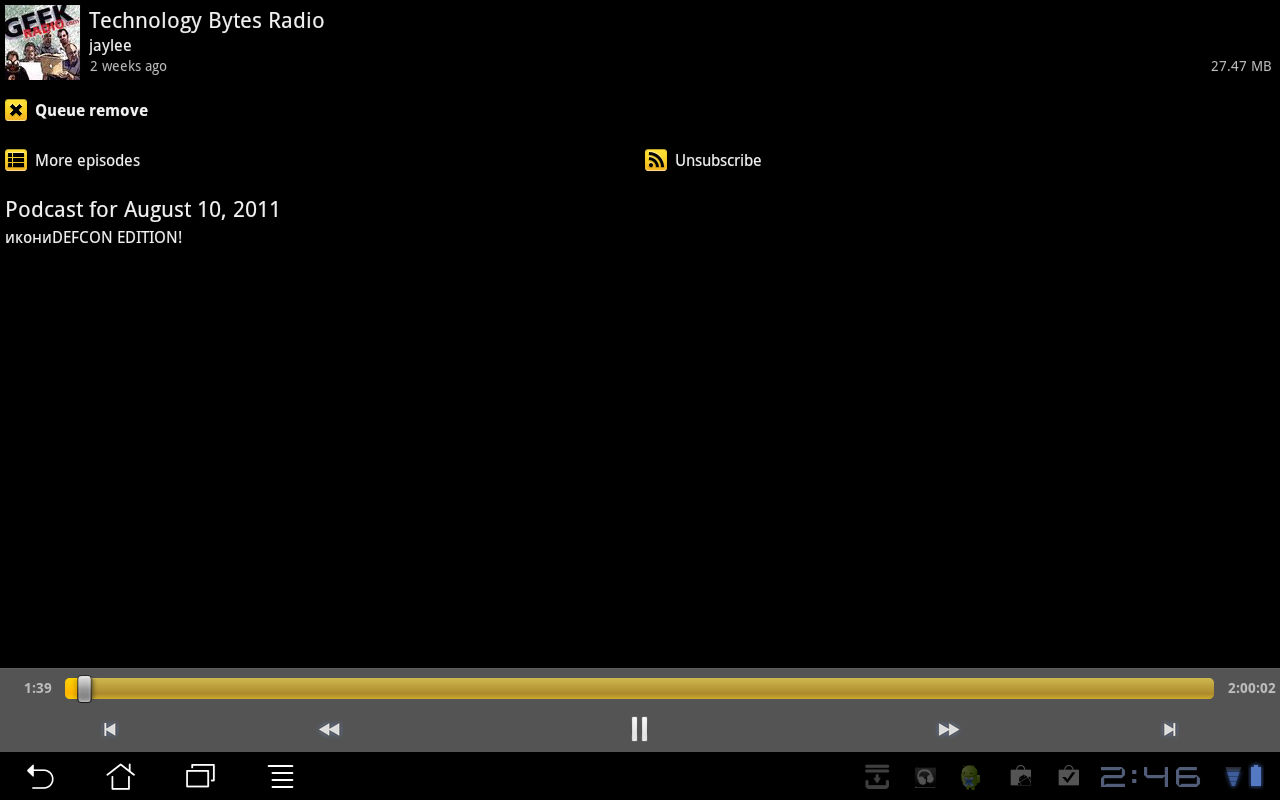
Task: Skip to the next track
Action: coord(1169,729)
